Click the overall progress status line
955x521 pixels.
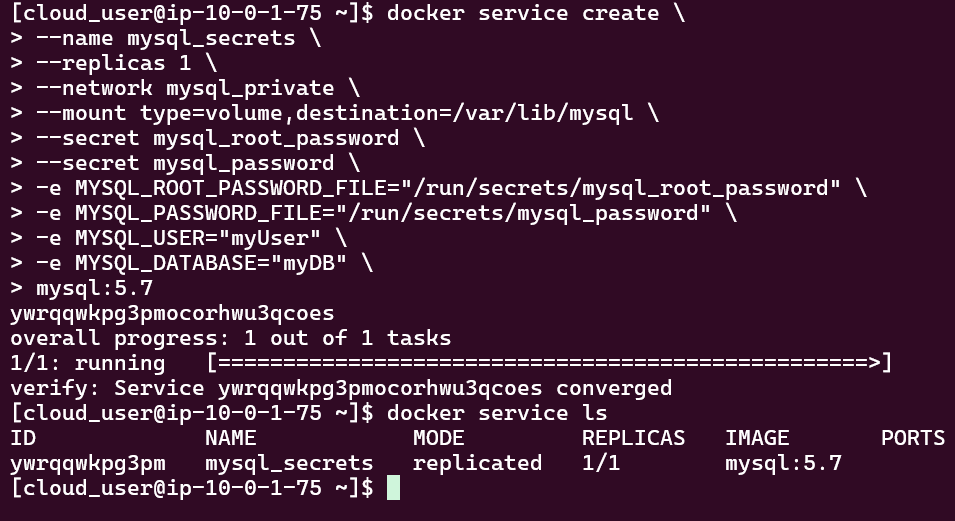(x=230, y=338)
